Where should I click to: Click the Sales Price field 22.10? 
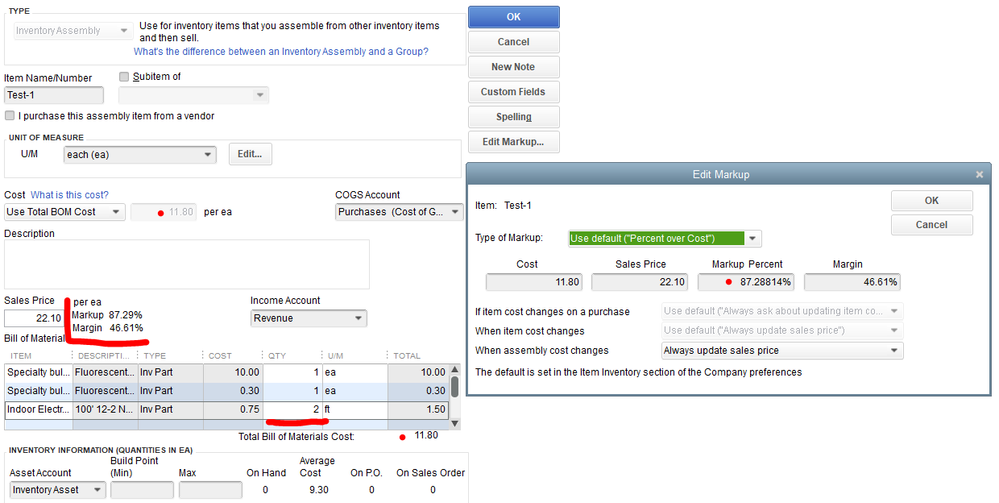(34, 318)
